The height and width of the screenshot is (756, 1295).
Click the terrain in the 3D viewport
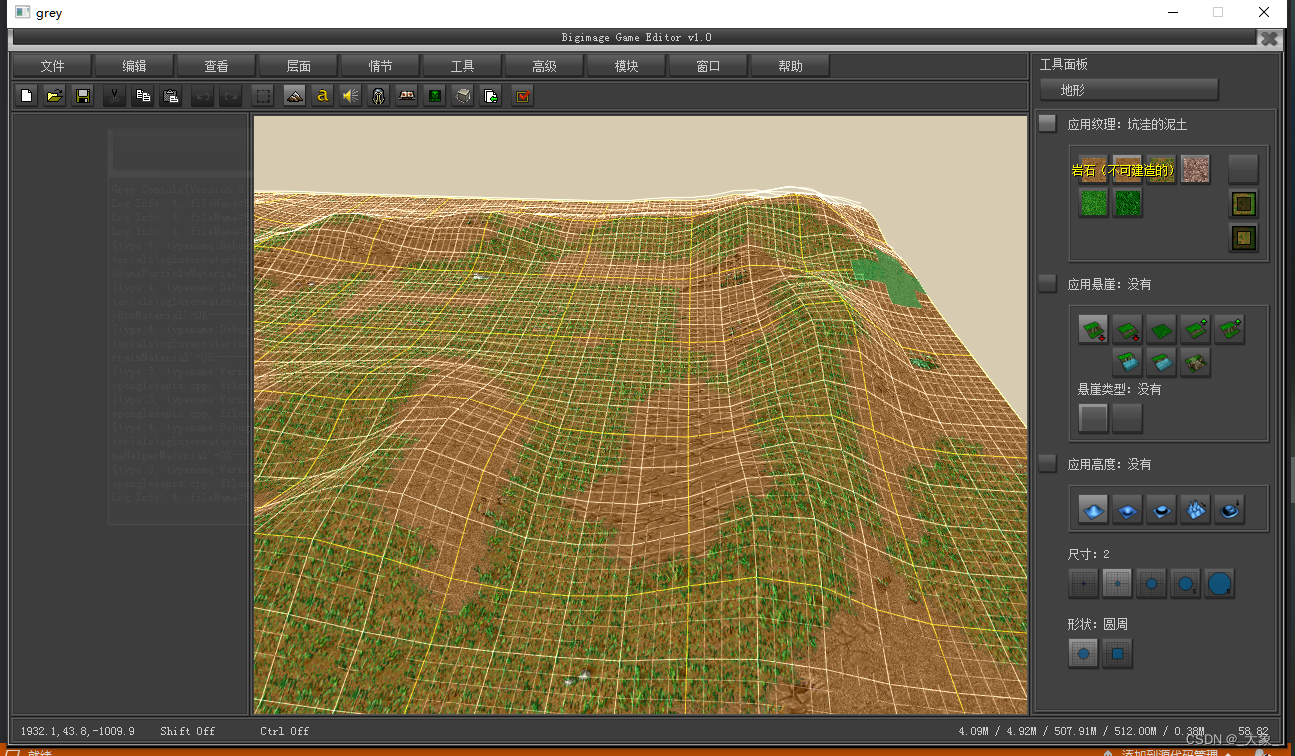point(640,450)
